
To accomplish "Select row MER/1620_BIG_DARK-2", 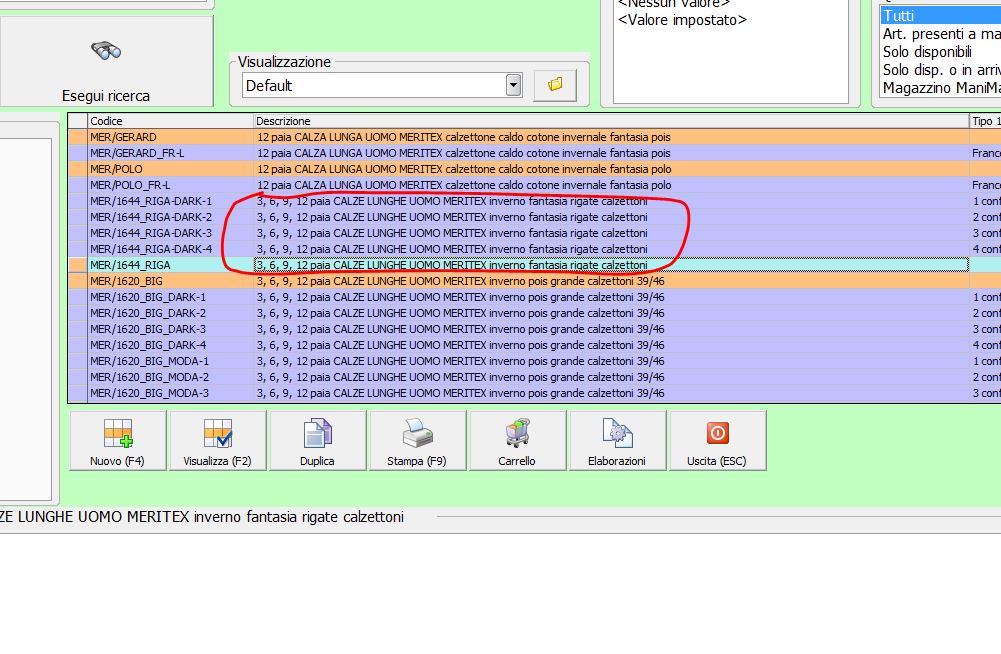I will (x=170, y=313).
